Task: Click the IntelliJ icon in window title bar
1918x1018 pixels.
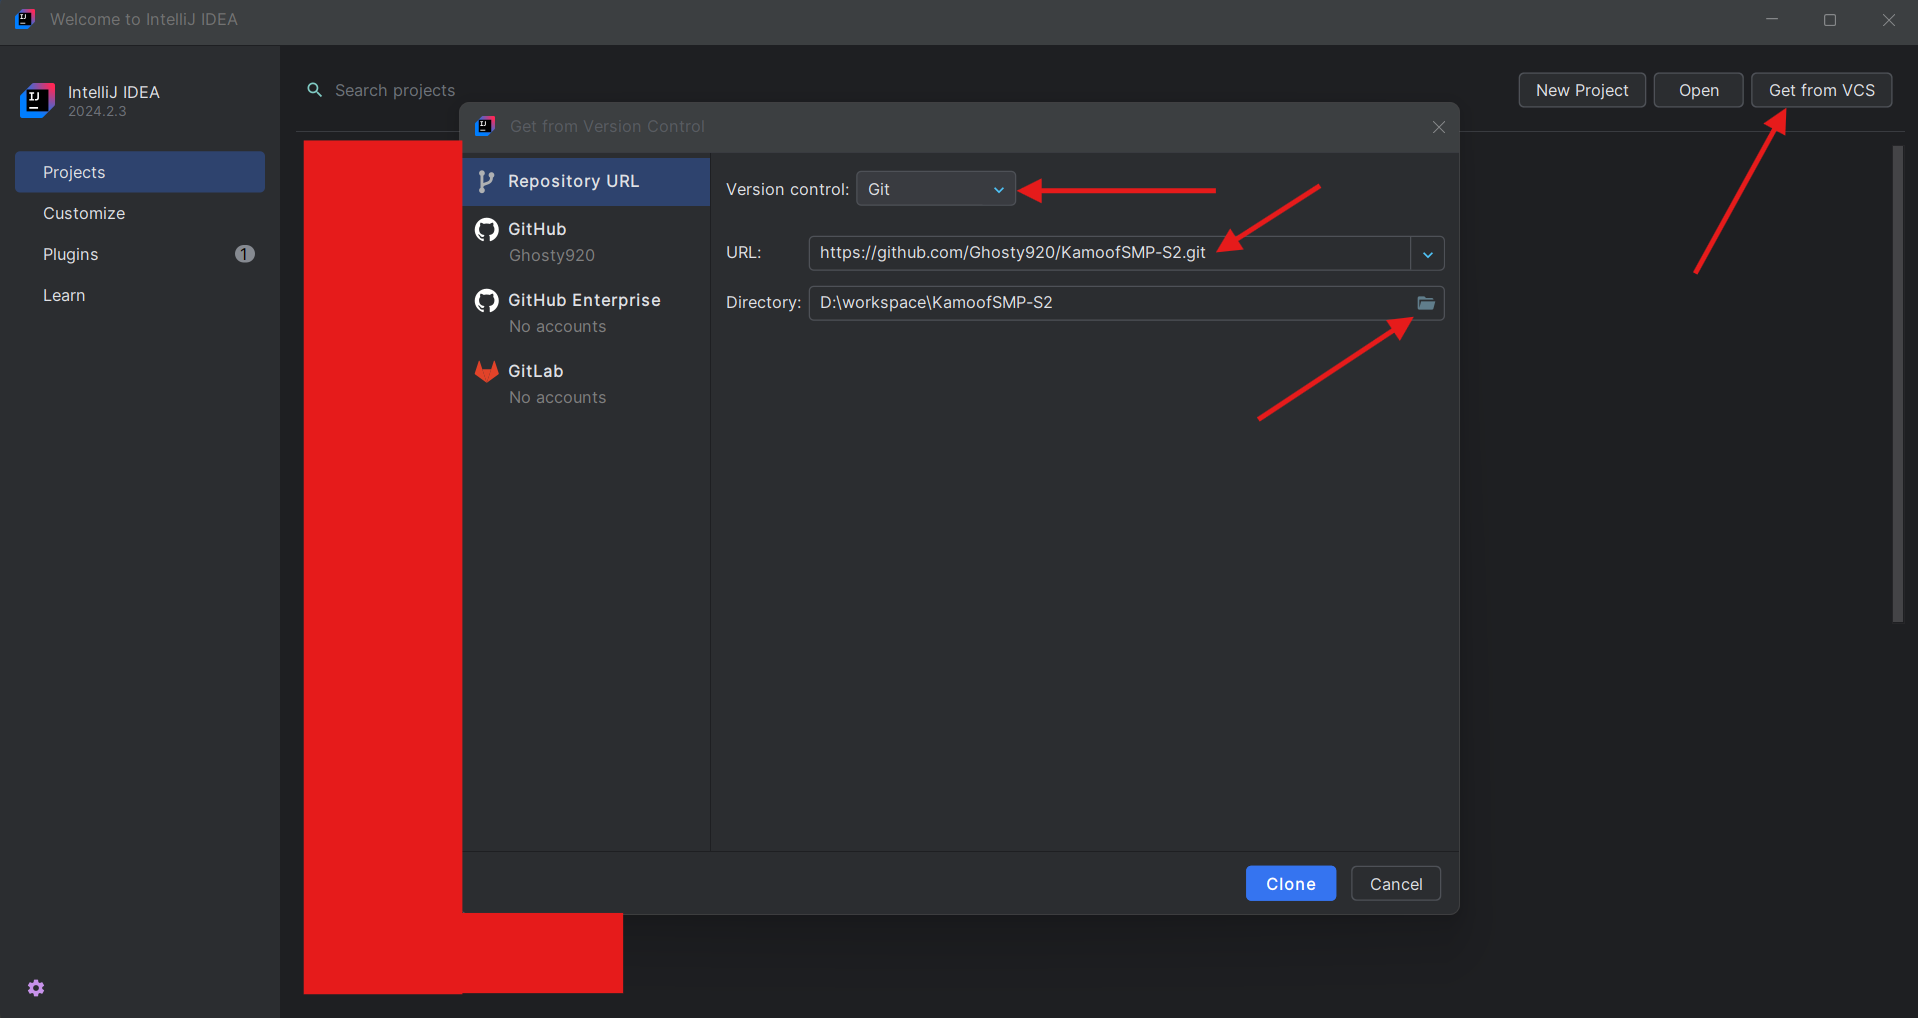Action: click(x=25, y=19)
